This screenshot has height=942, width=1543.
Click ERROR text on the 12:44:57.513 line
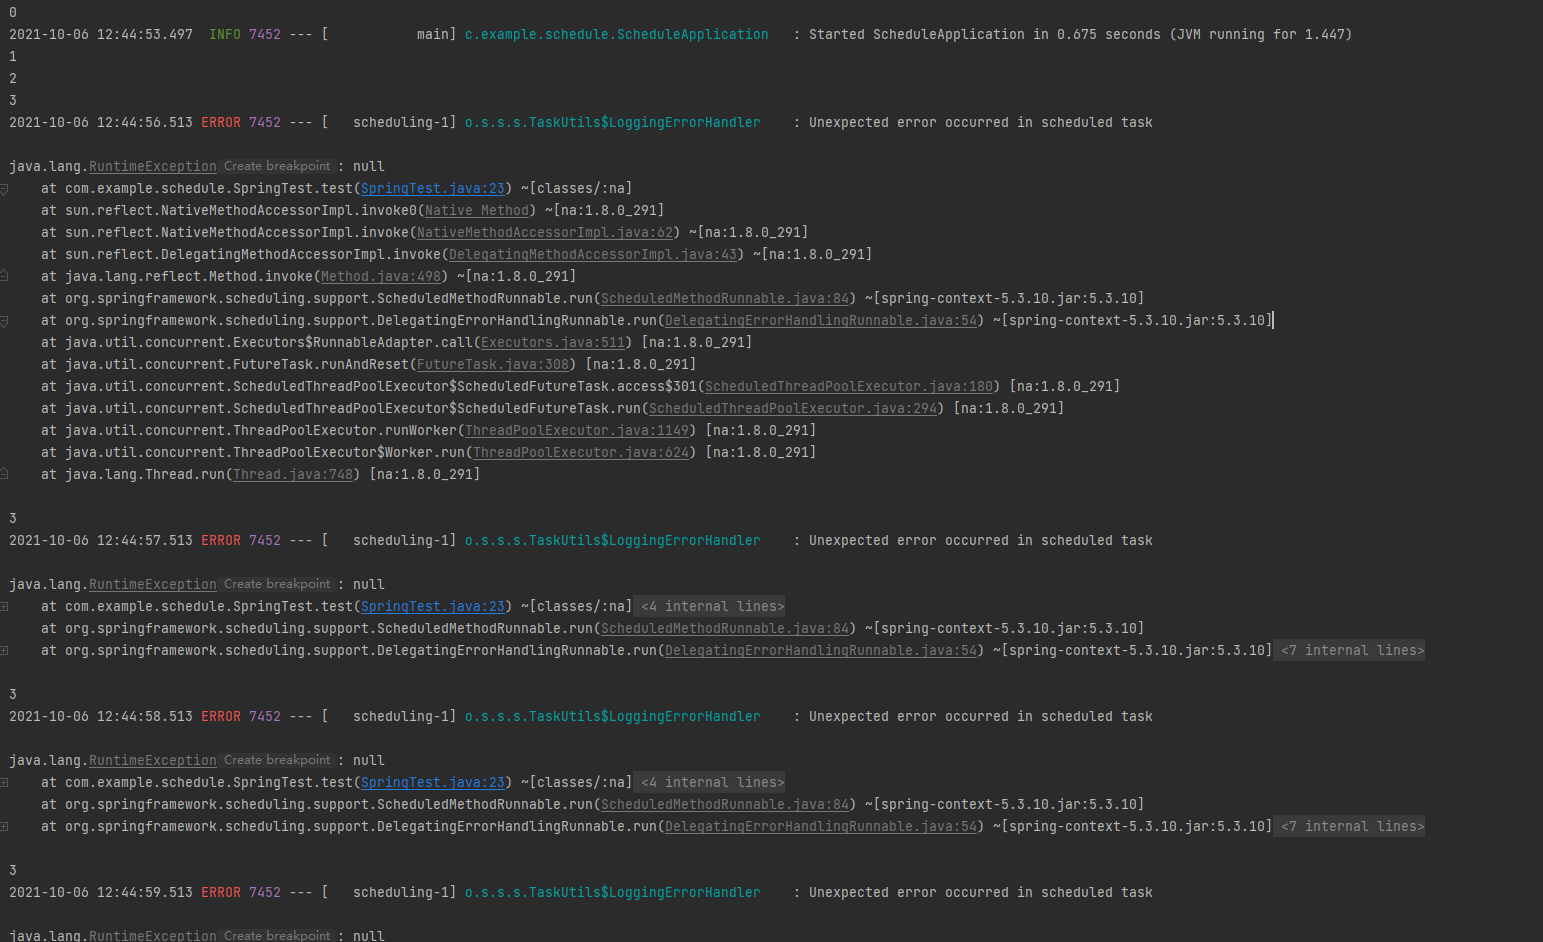[x=221, y=540]
